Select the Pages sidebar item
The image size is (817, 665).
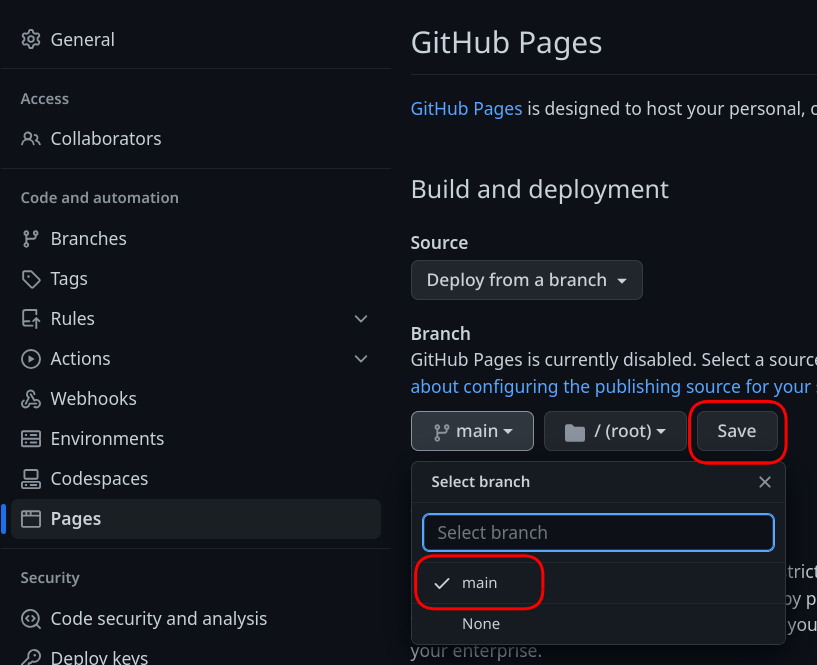click(195, 519)
